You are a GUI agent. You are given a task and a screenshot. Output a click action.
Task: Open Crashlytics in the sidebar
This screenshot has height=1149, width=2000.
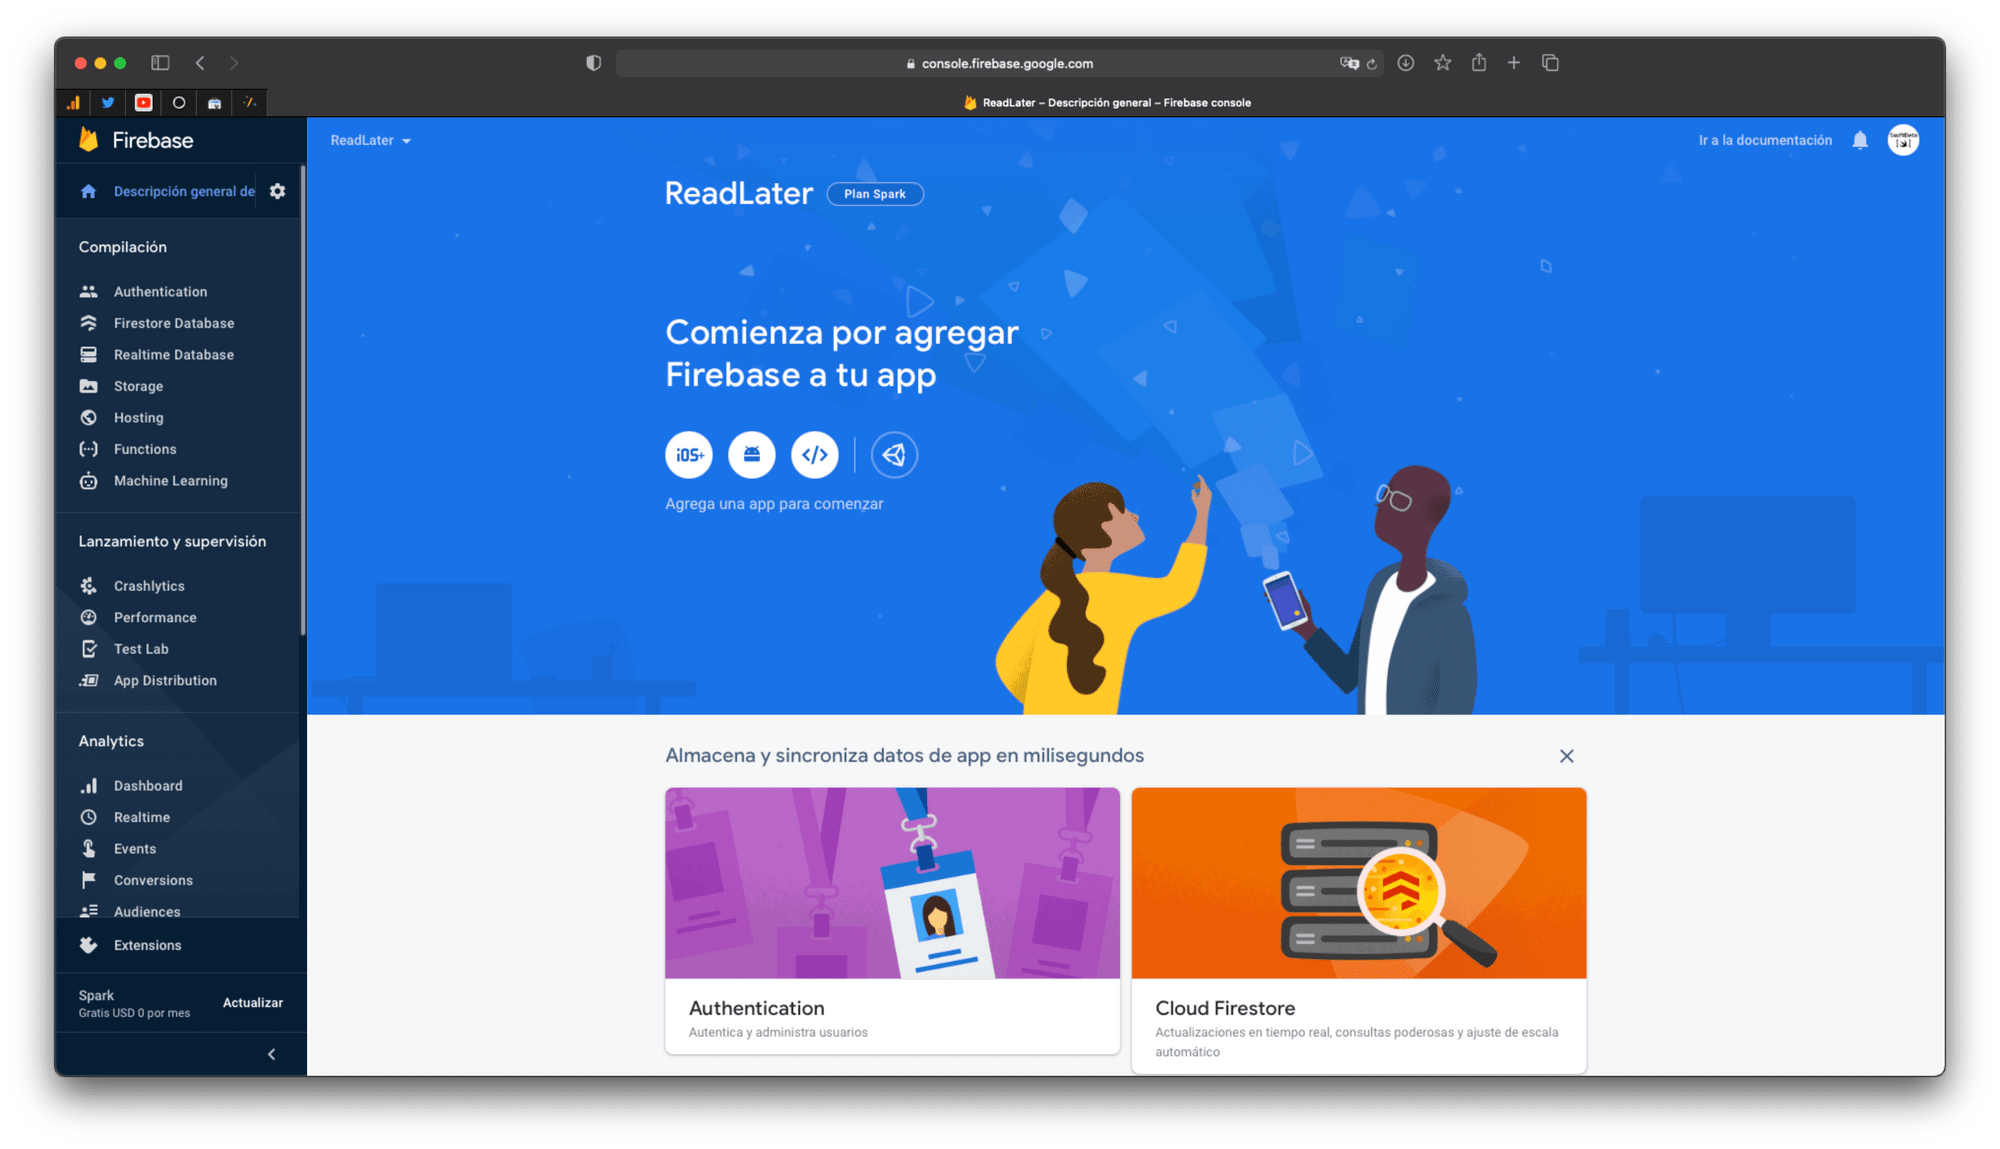(149, 586)
